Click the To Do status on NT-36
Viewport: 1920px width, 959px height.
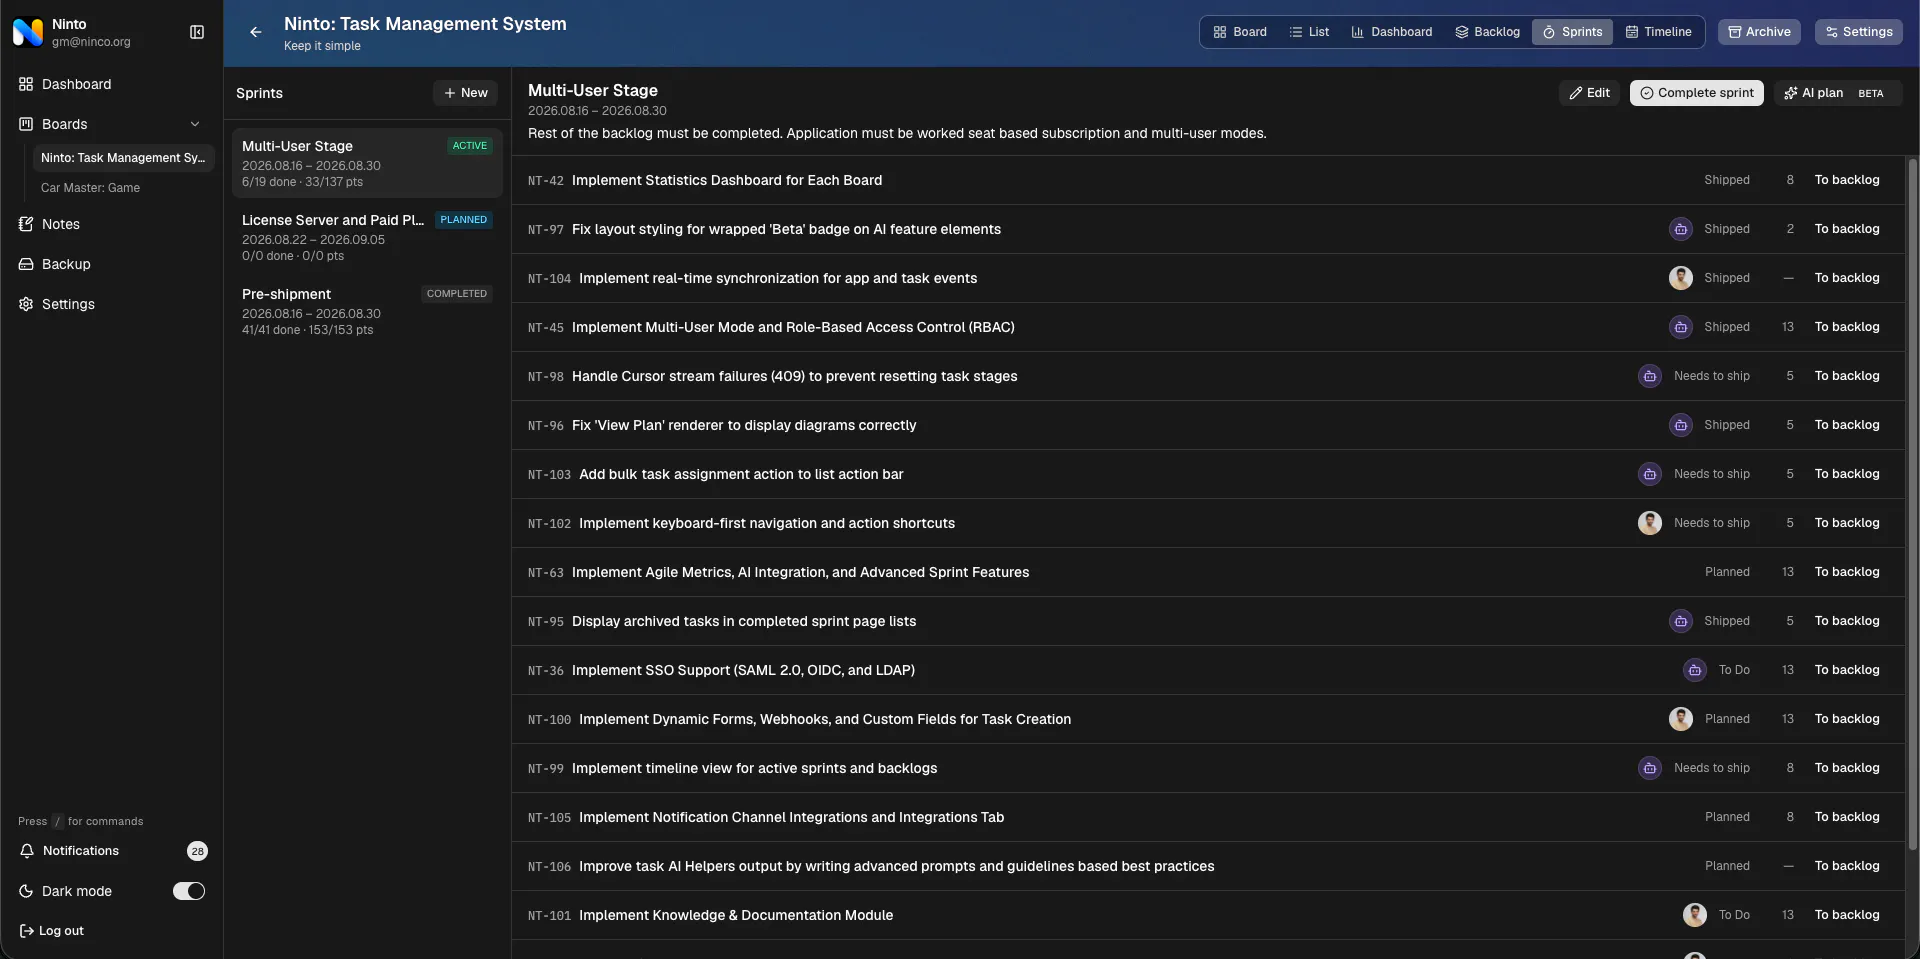1734,670
